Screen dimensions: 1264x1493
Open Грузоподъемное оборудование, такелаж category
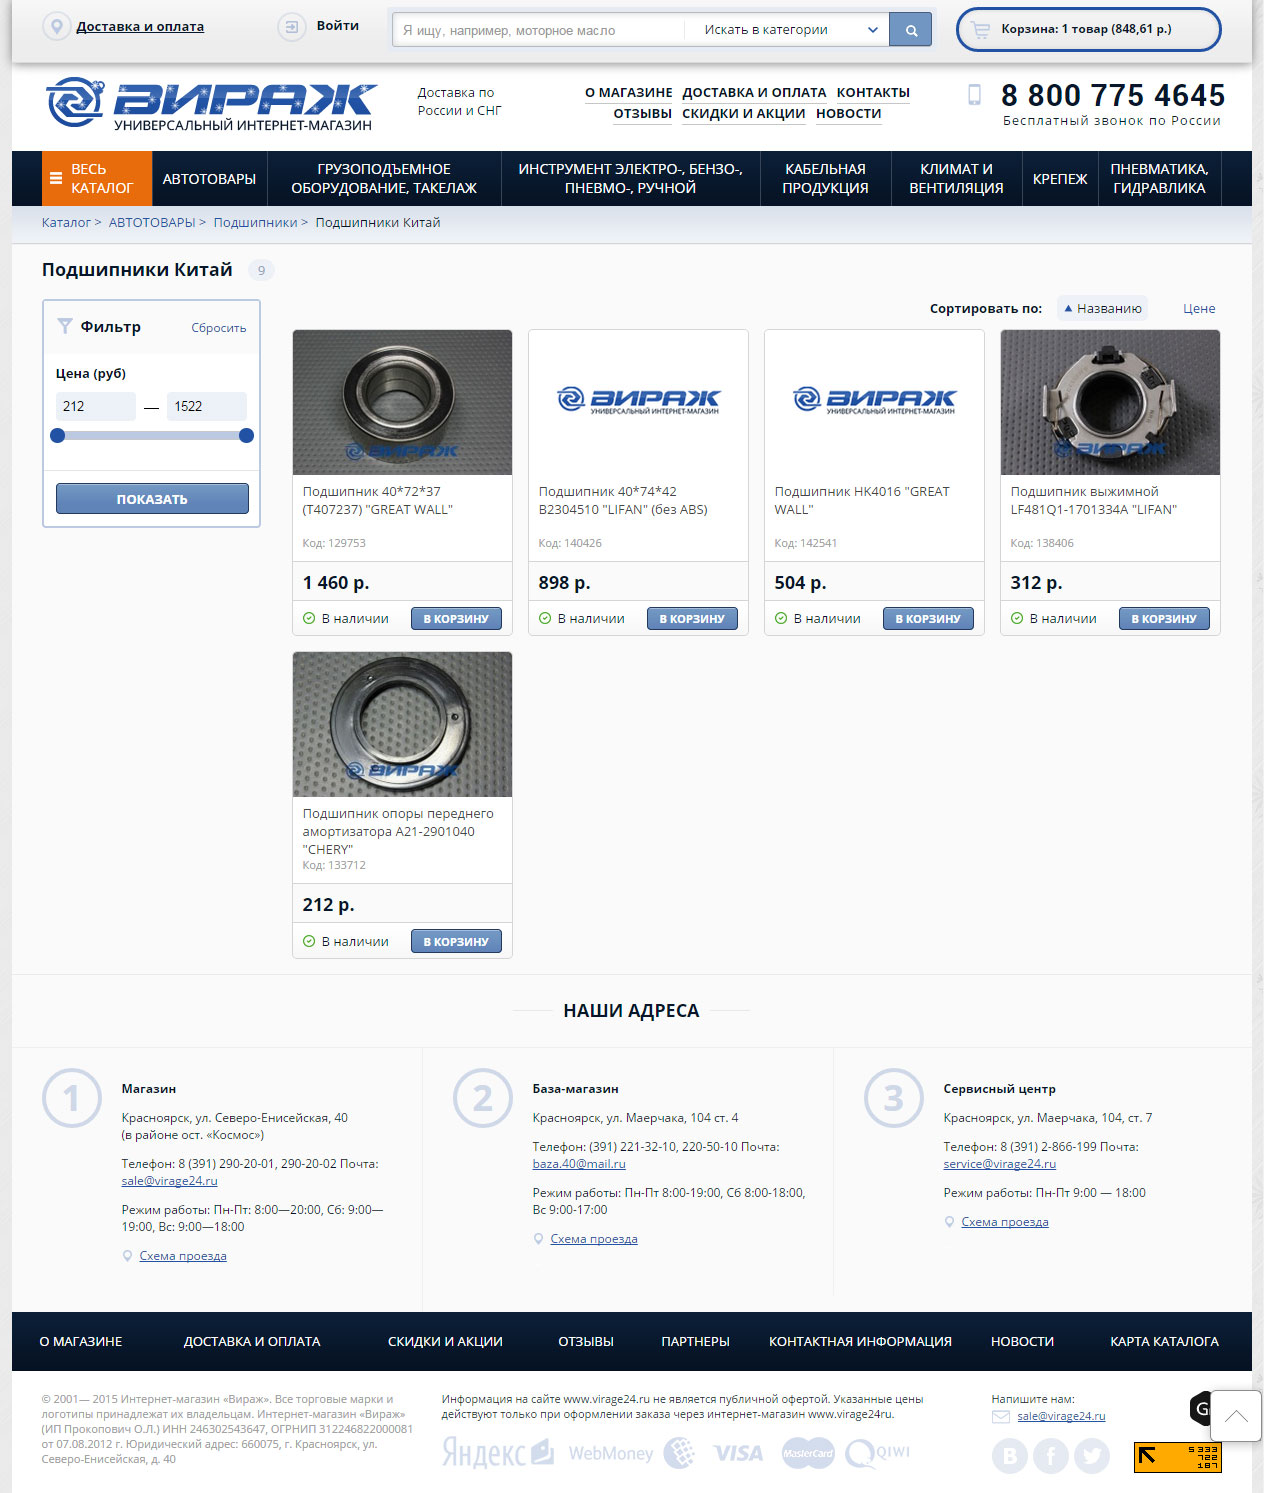[384, 179]
